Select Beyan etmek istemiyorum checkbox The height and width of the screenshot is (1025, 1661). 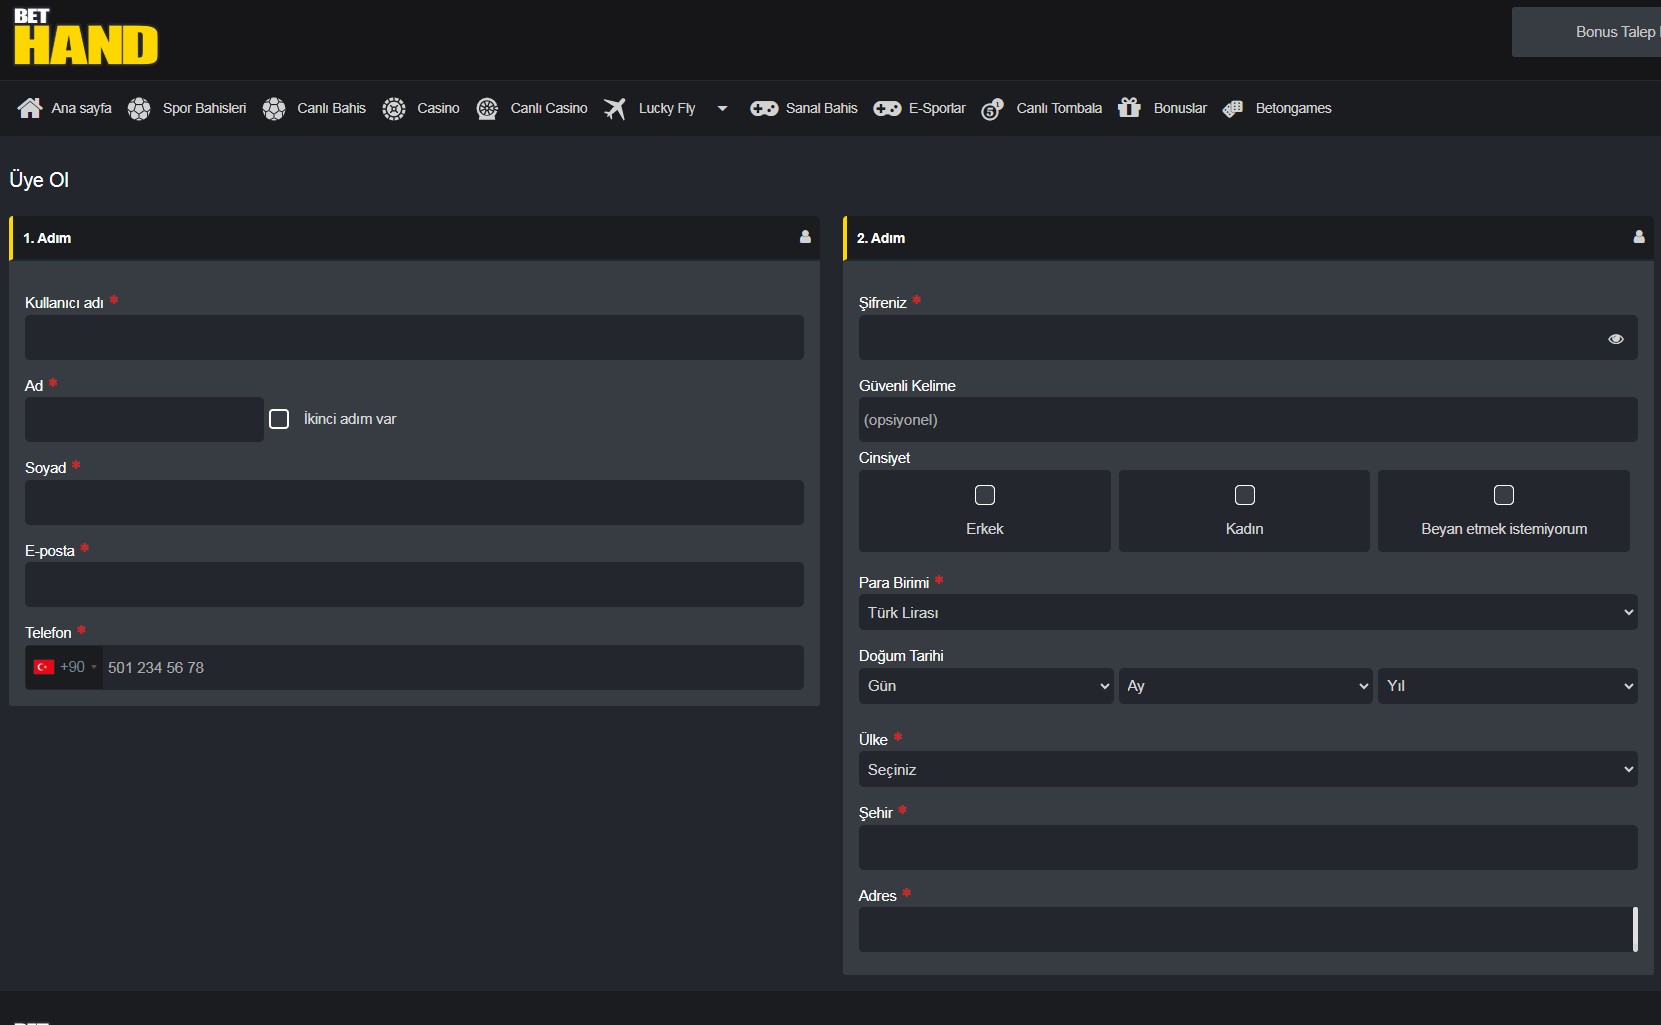coord(1504,495)
